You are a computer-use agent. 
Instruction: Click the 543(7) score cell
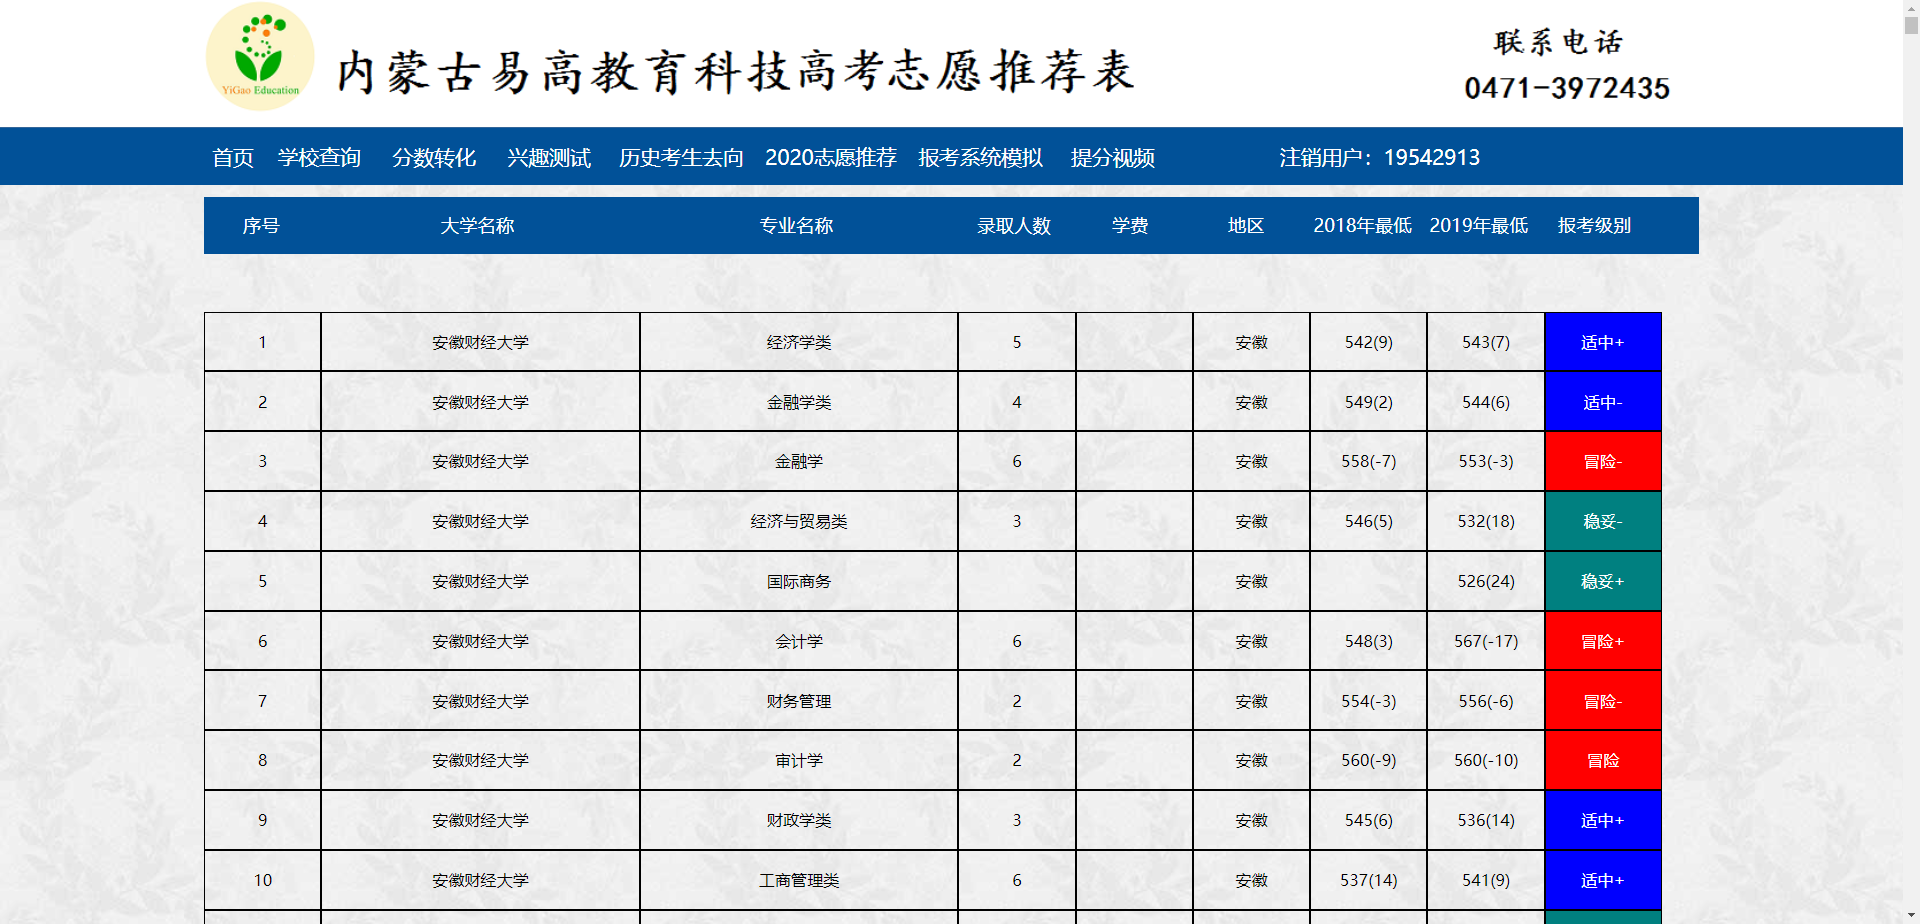1486,342
